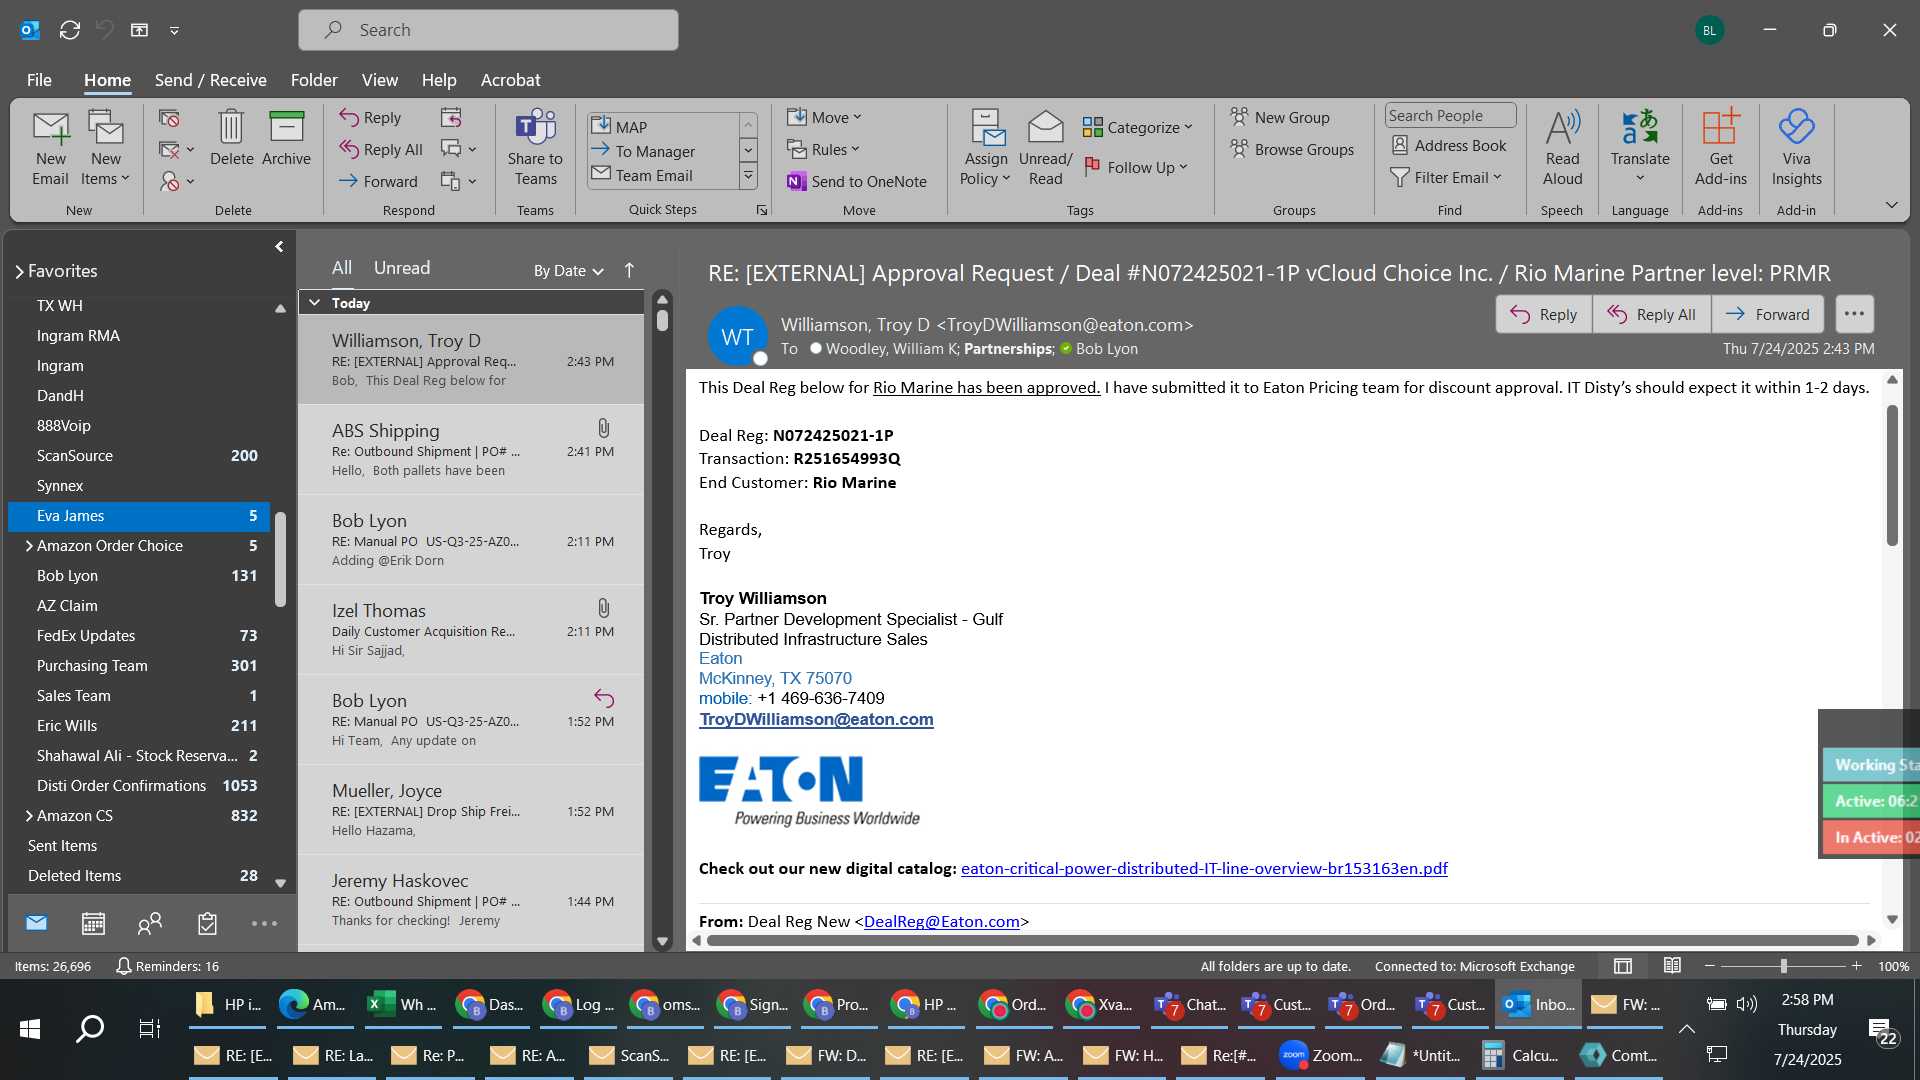Show Unread messages filter tab
Screen dimensions: 1920x1080
pyautogui.click(x=402, y=268)
